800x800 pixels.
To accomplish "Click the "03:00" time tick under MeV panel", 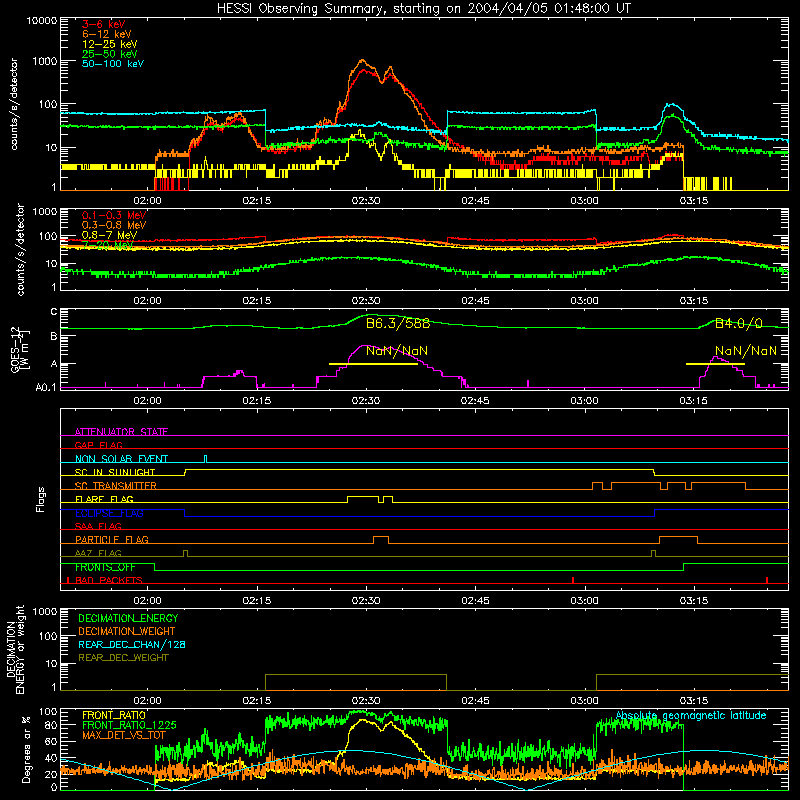I will [584, 301].
